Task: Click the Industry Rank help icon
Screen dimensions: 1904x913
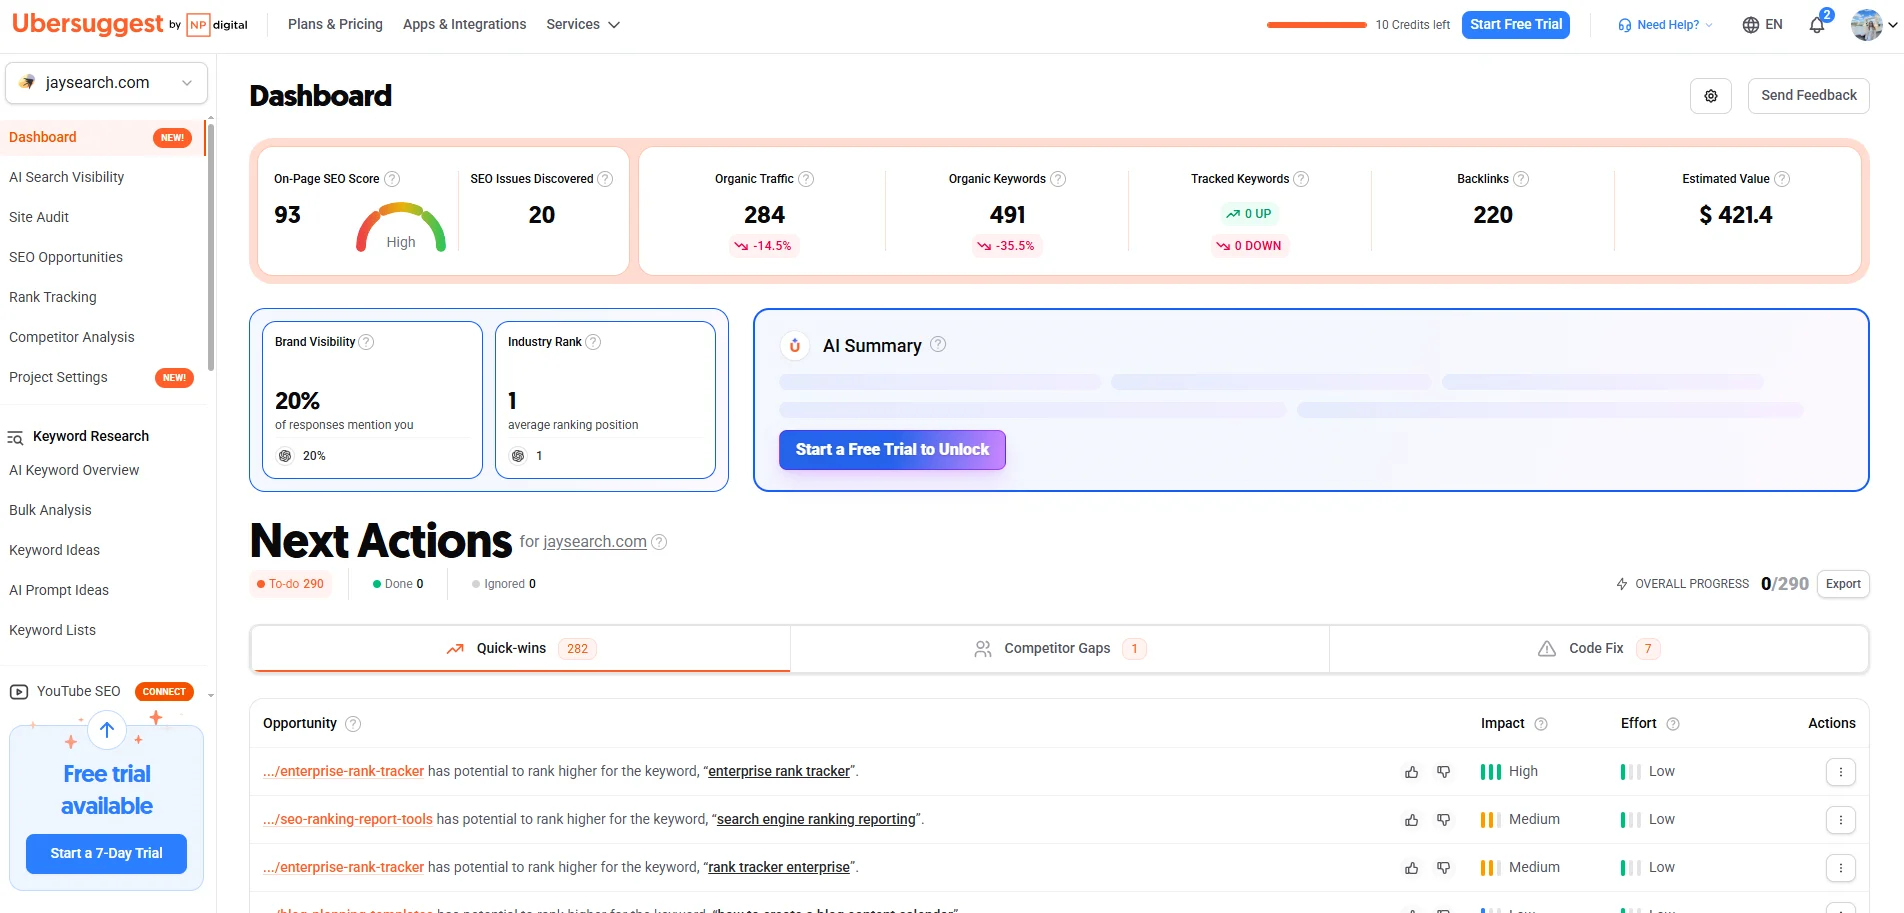Action: (x=593, y=342)
